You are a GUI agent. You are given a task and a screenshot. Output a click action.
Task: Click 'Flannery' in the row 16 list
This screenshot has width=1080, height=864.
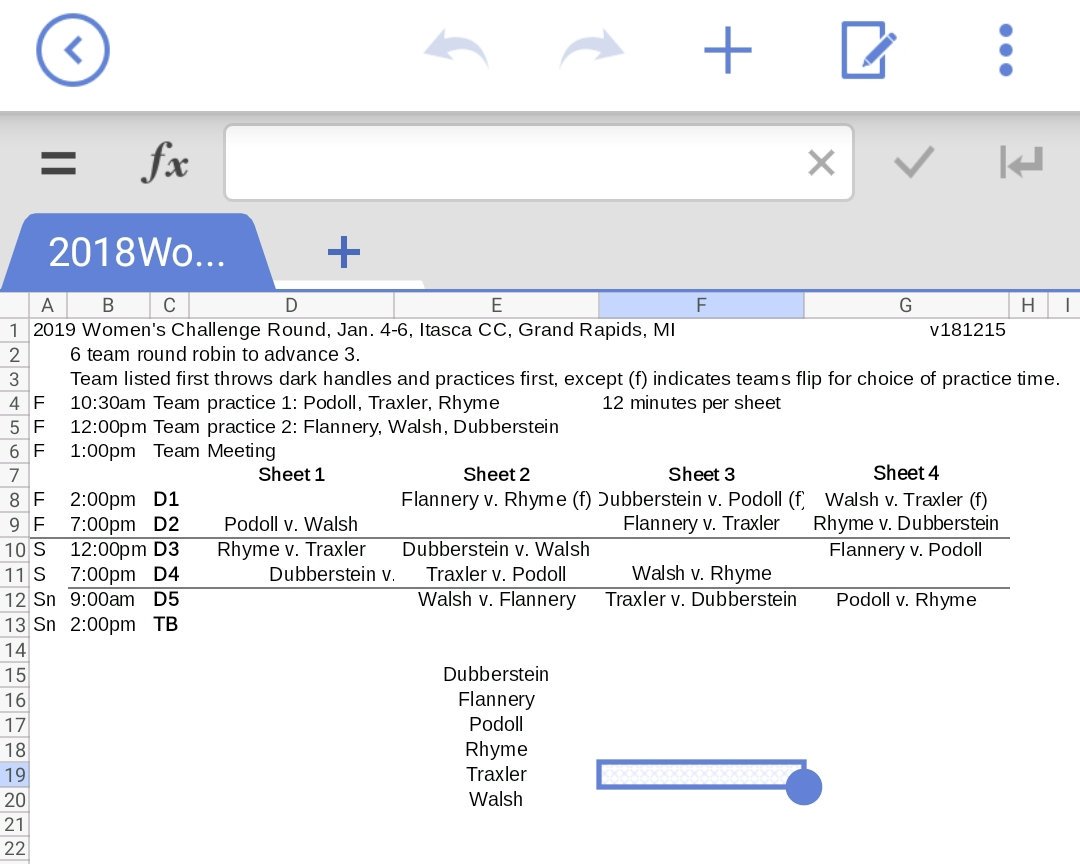[x=496, y=699]
